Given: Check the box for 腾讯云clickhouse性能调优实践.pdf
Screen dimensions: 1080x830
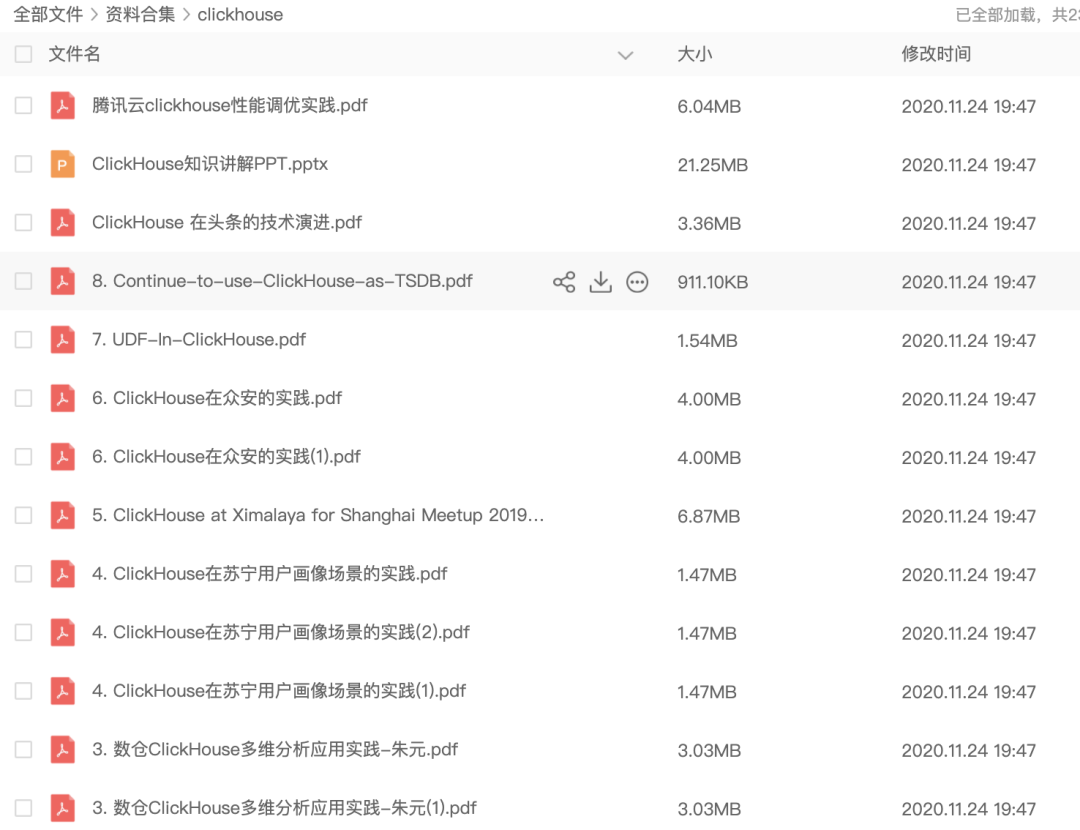Looking at the screenshot, I should click(22, 105).
